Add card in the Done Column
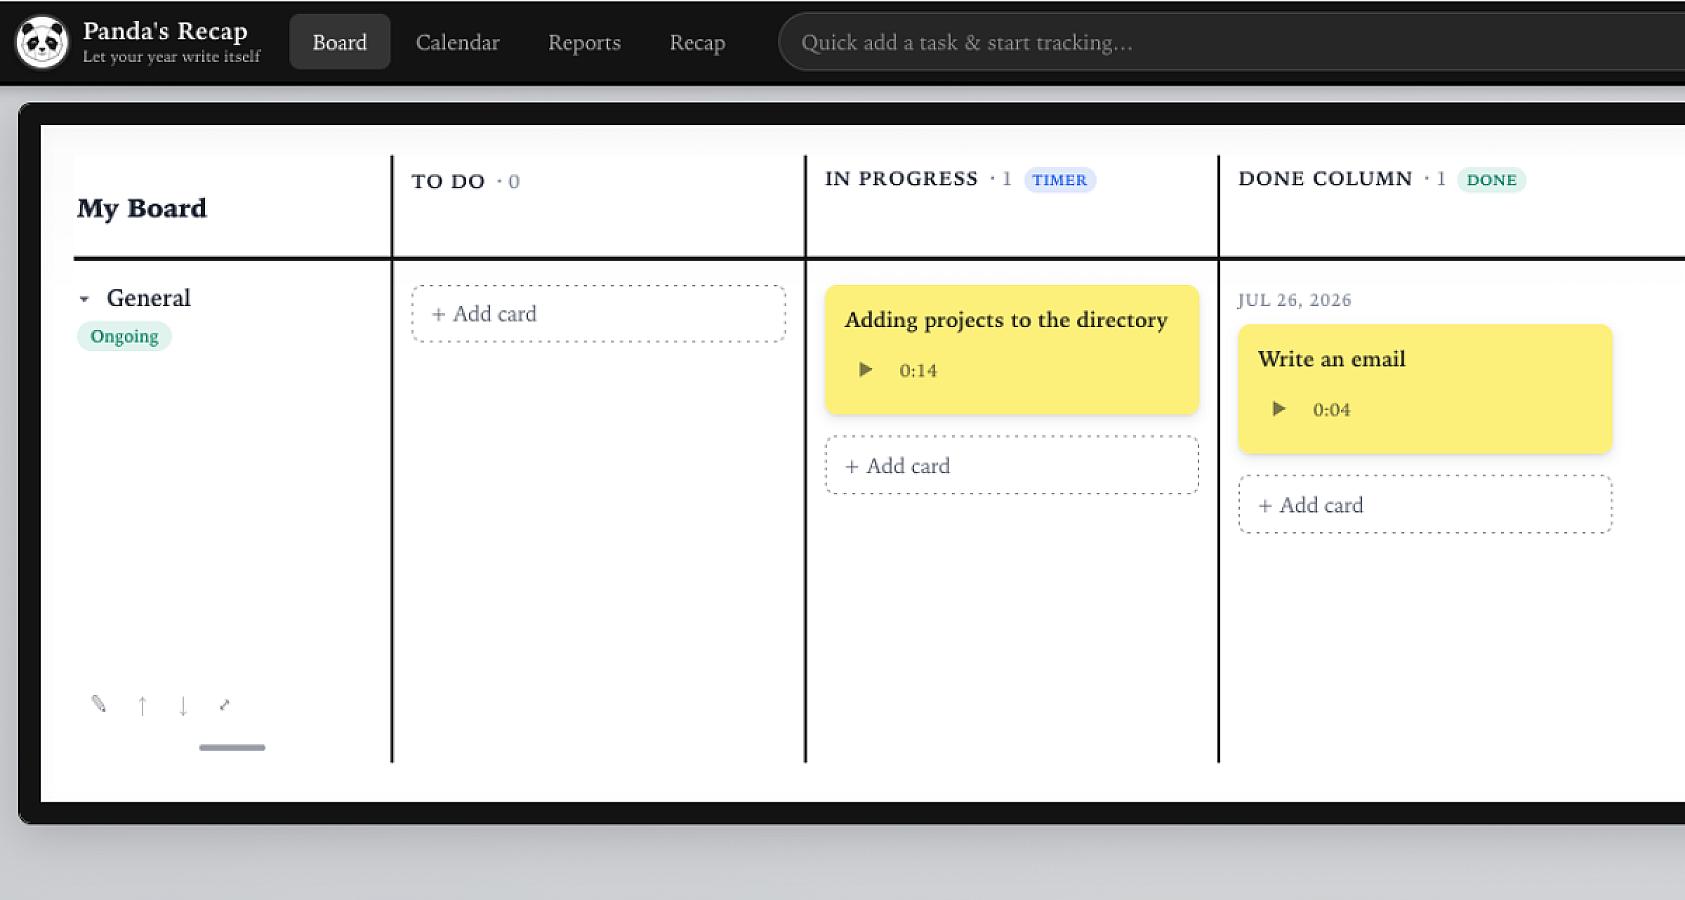1685x900 pixels. coord(1425,505)
